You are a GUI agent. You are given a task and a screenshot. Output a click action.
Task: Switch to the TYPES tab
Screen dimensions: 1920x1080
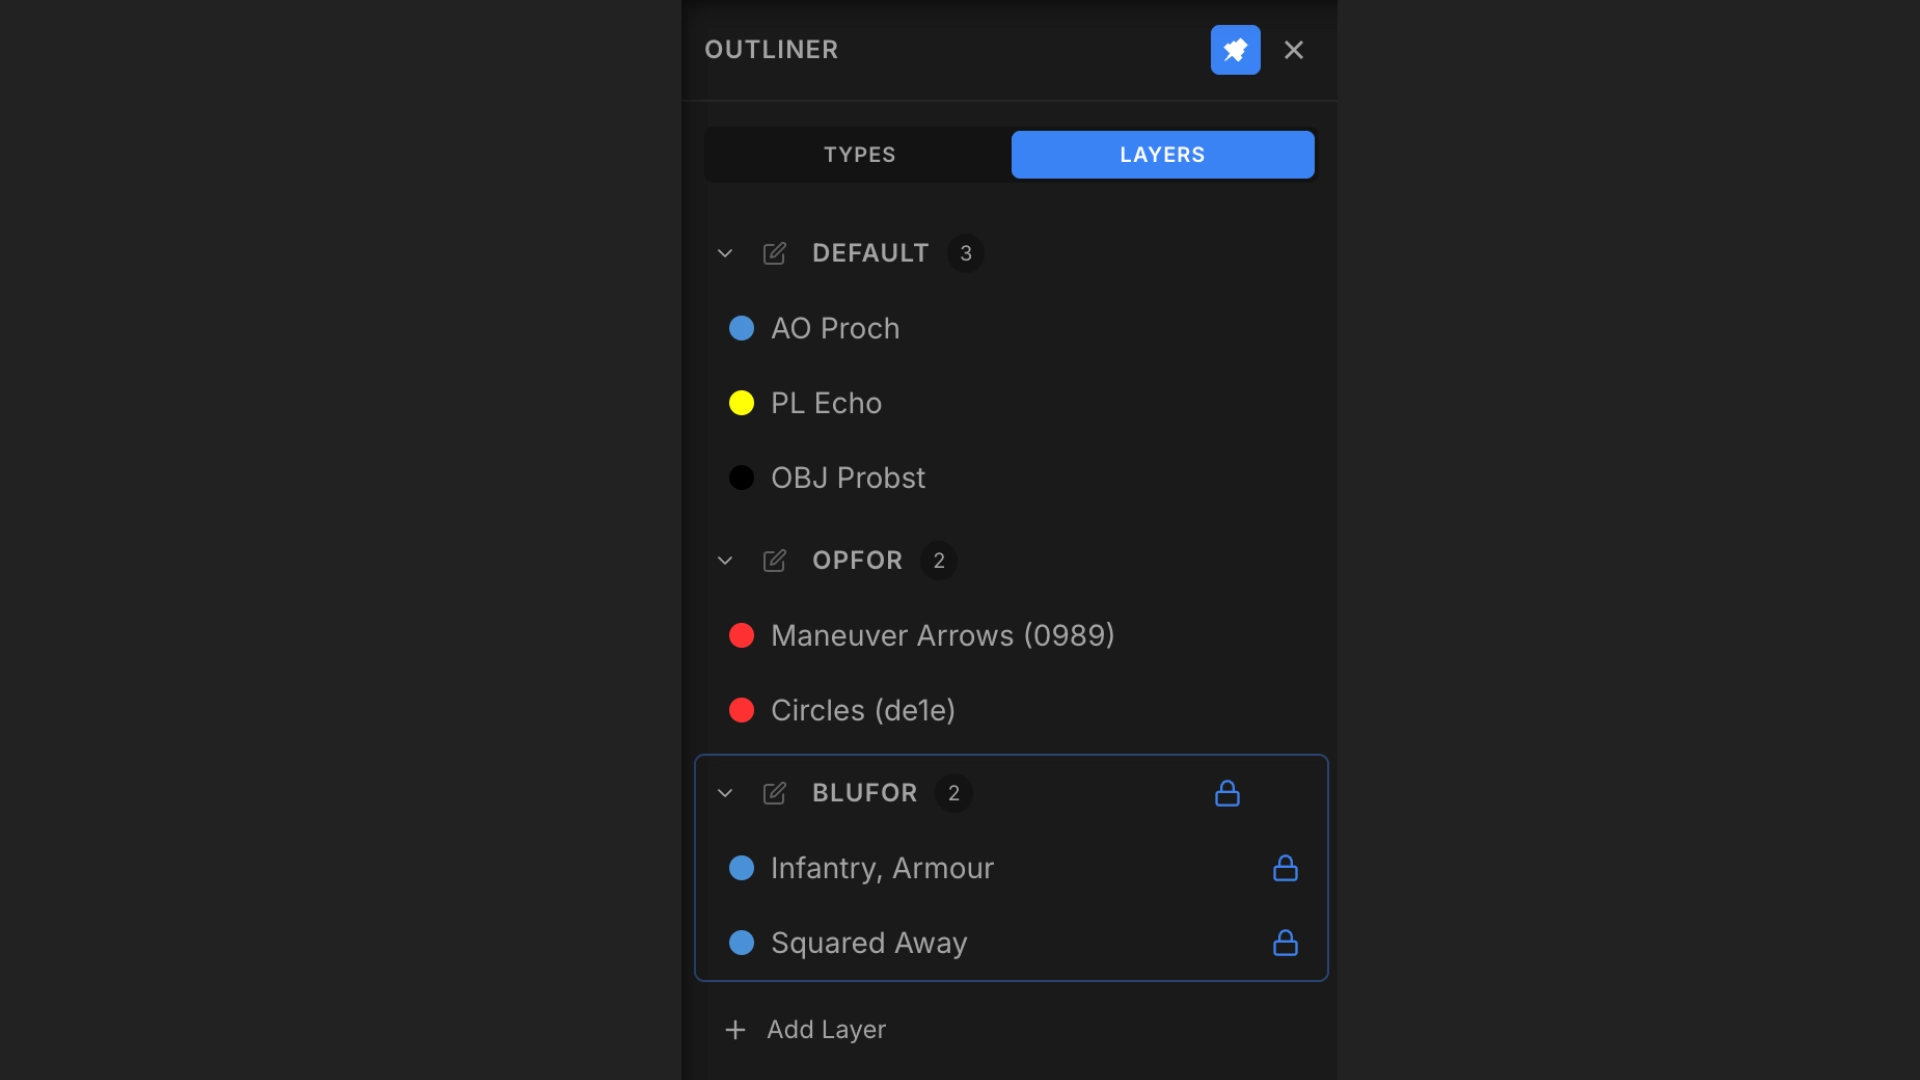tap(859, 154)
